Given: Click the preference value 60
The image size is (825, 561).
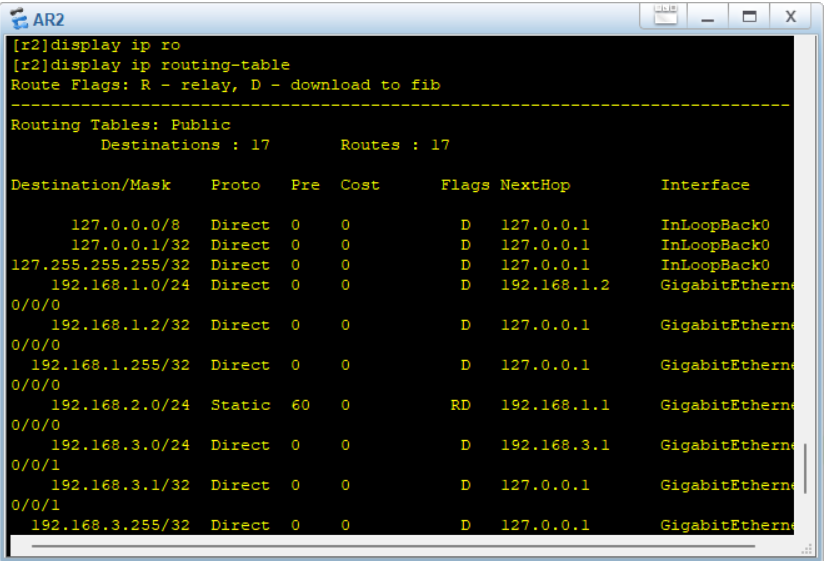Looking at the screenshot, I should coord(300,405).
